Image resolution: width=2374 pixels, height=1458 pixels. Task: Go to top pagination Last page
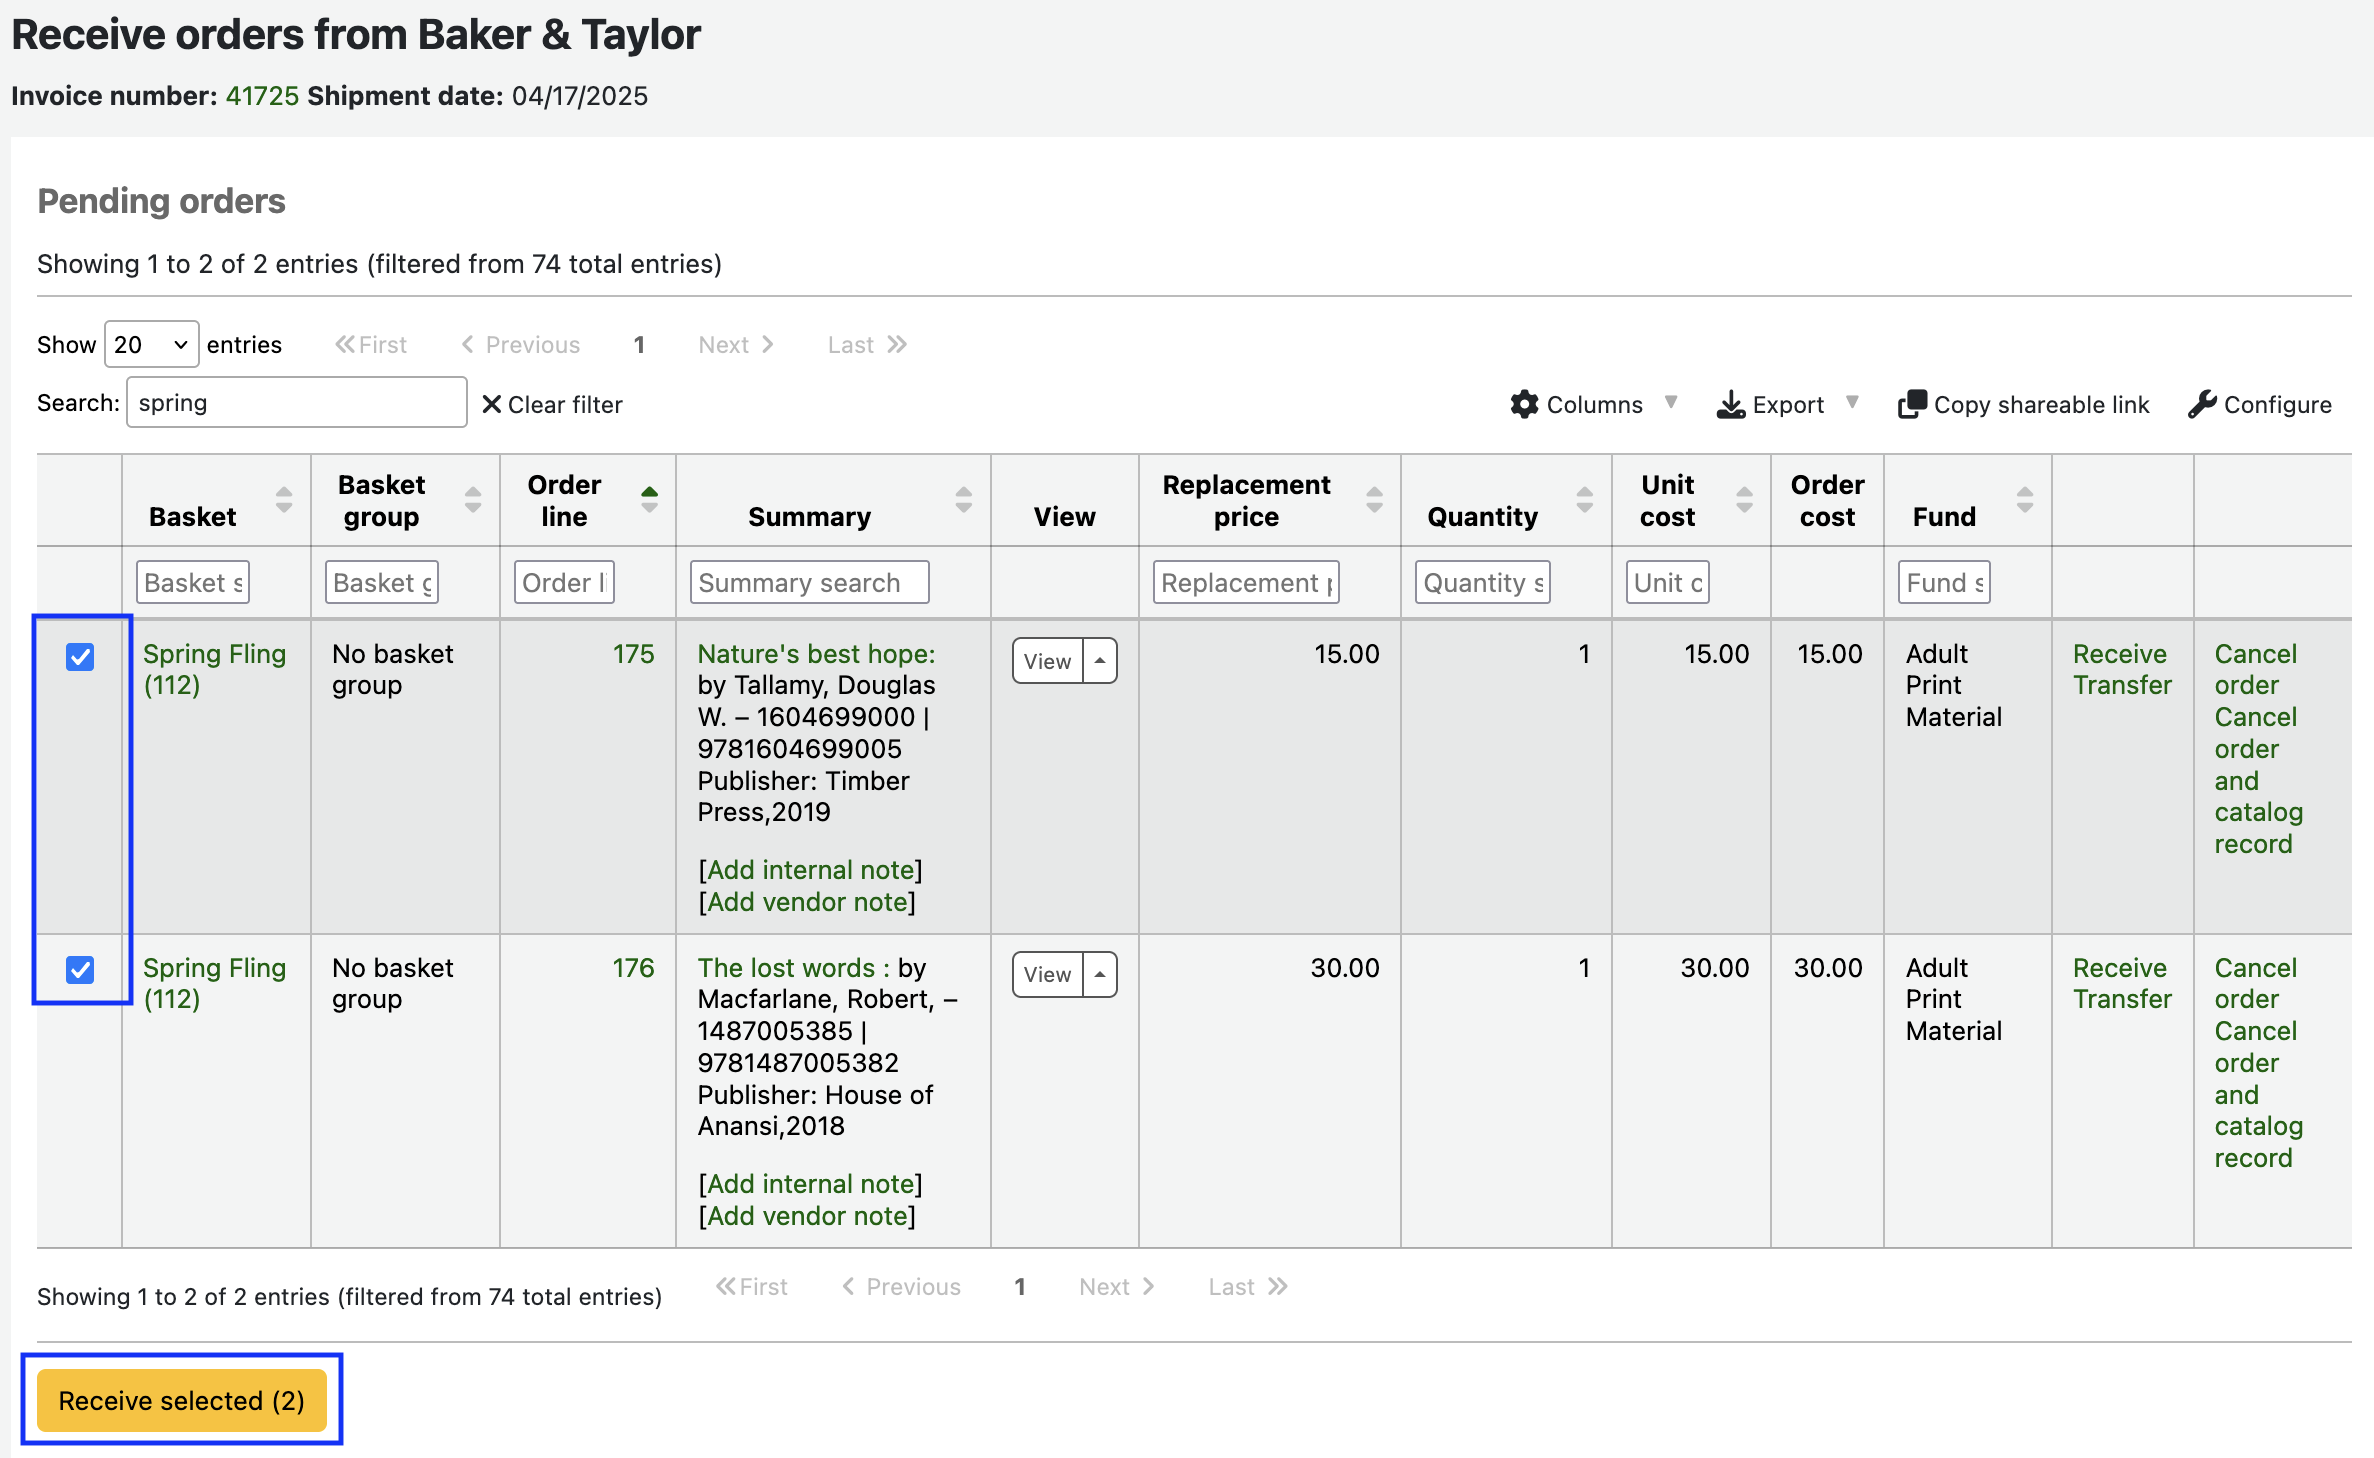tap(867, 345)
